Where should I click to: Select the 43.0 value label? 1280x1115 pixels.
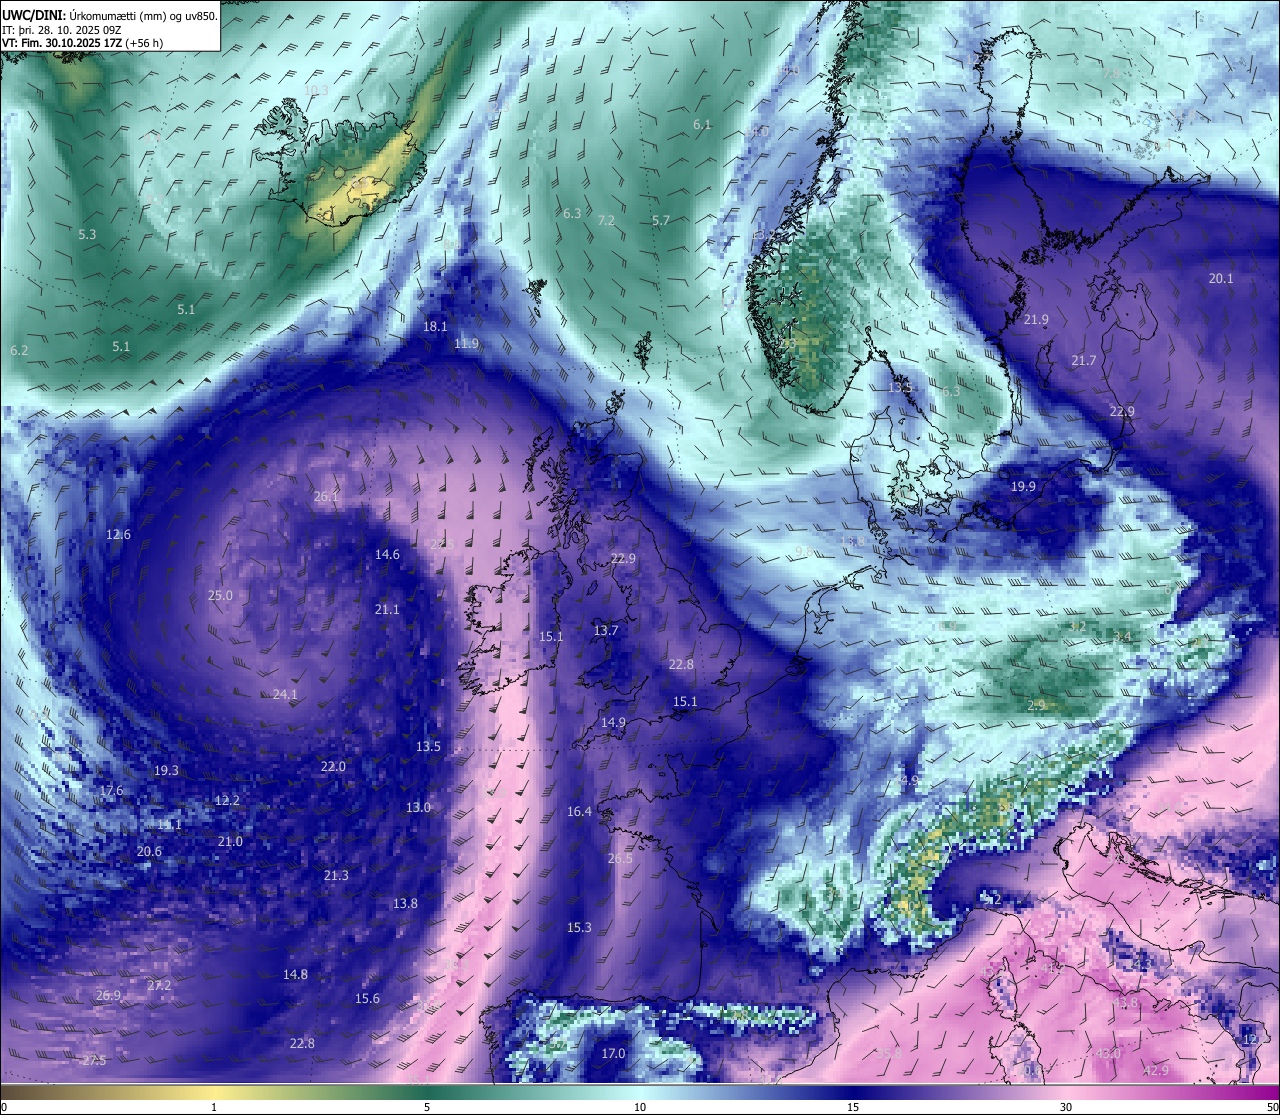point(1108,1053)
